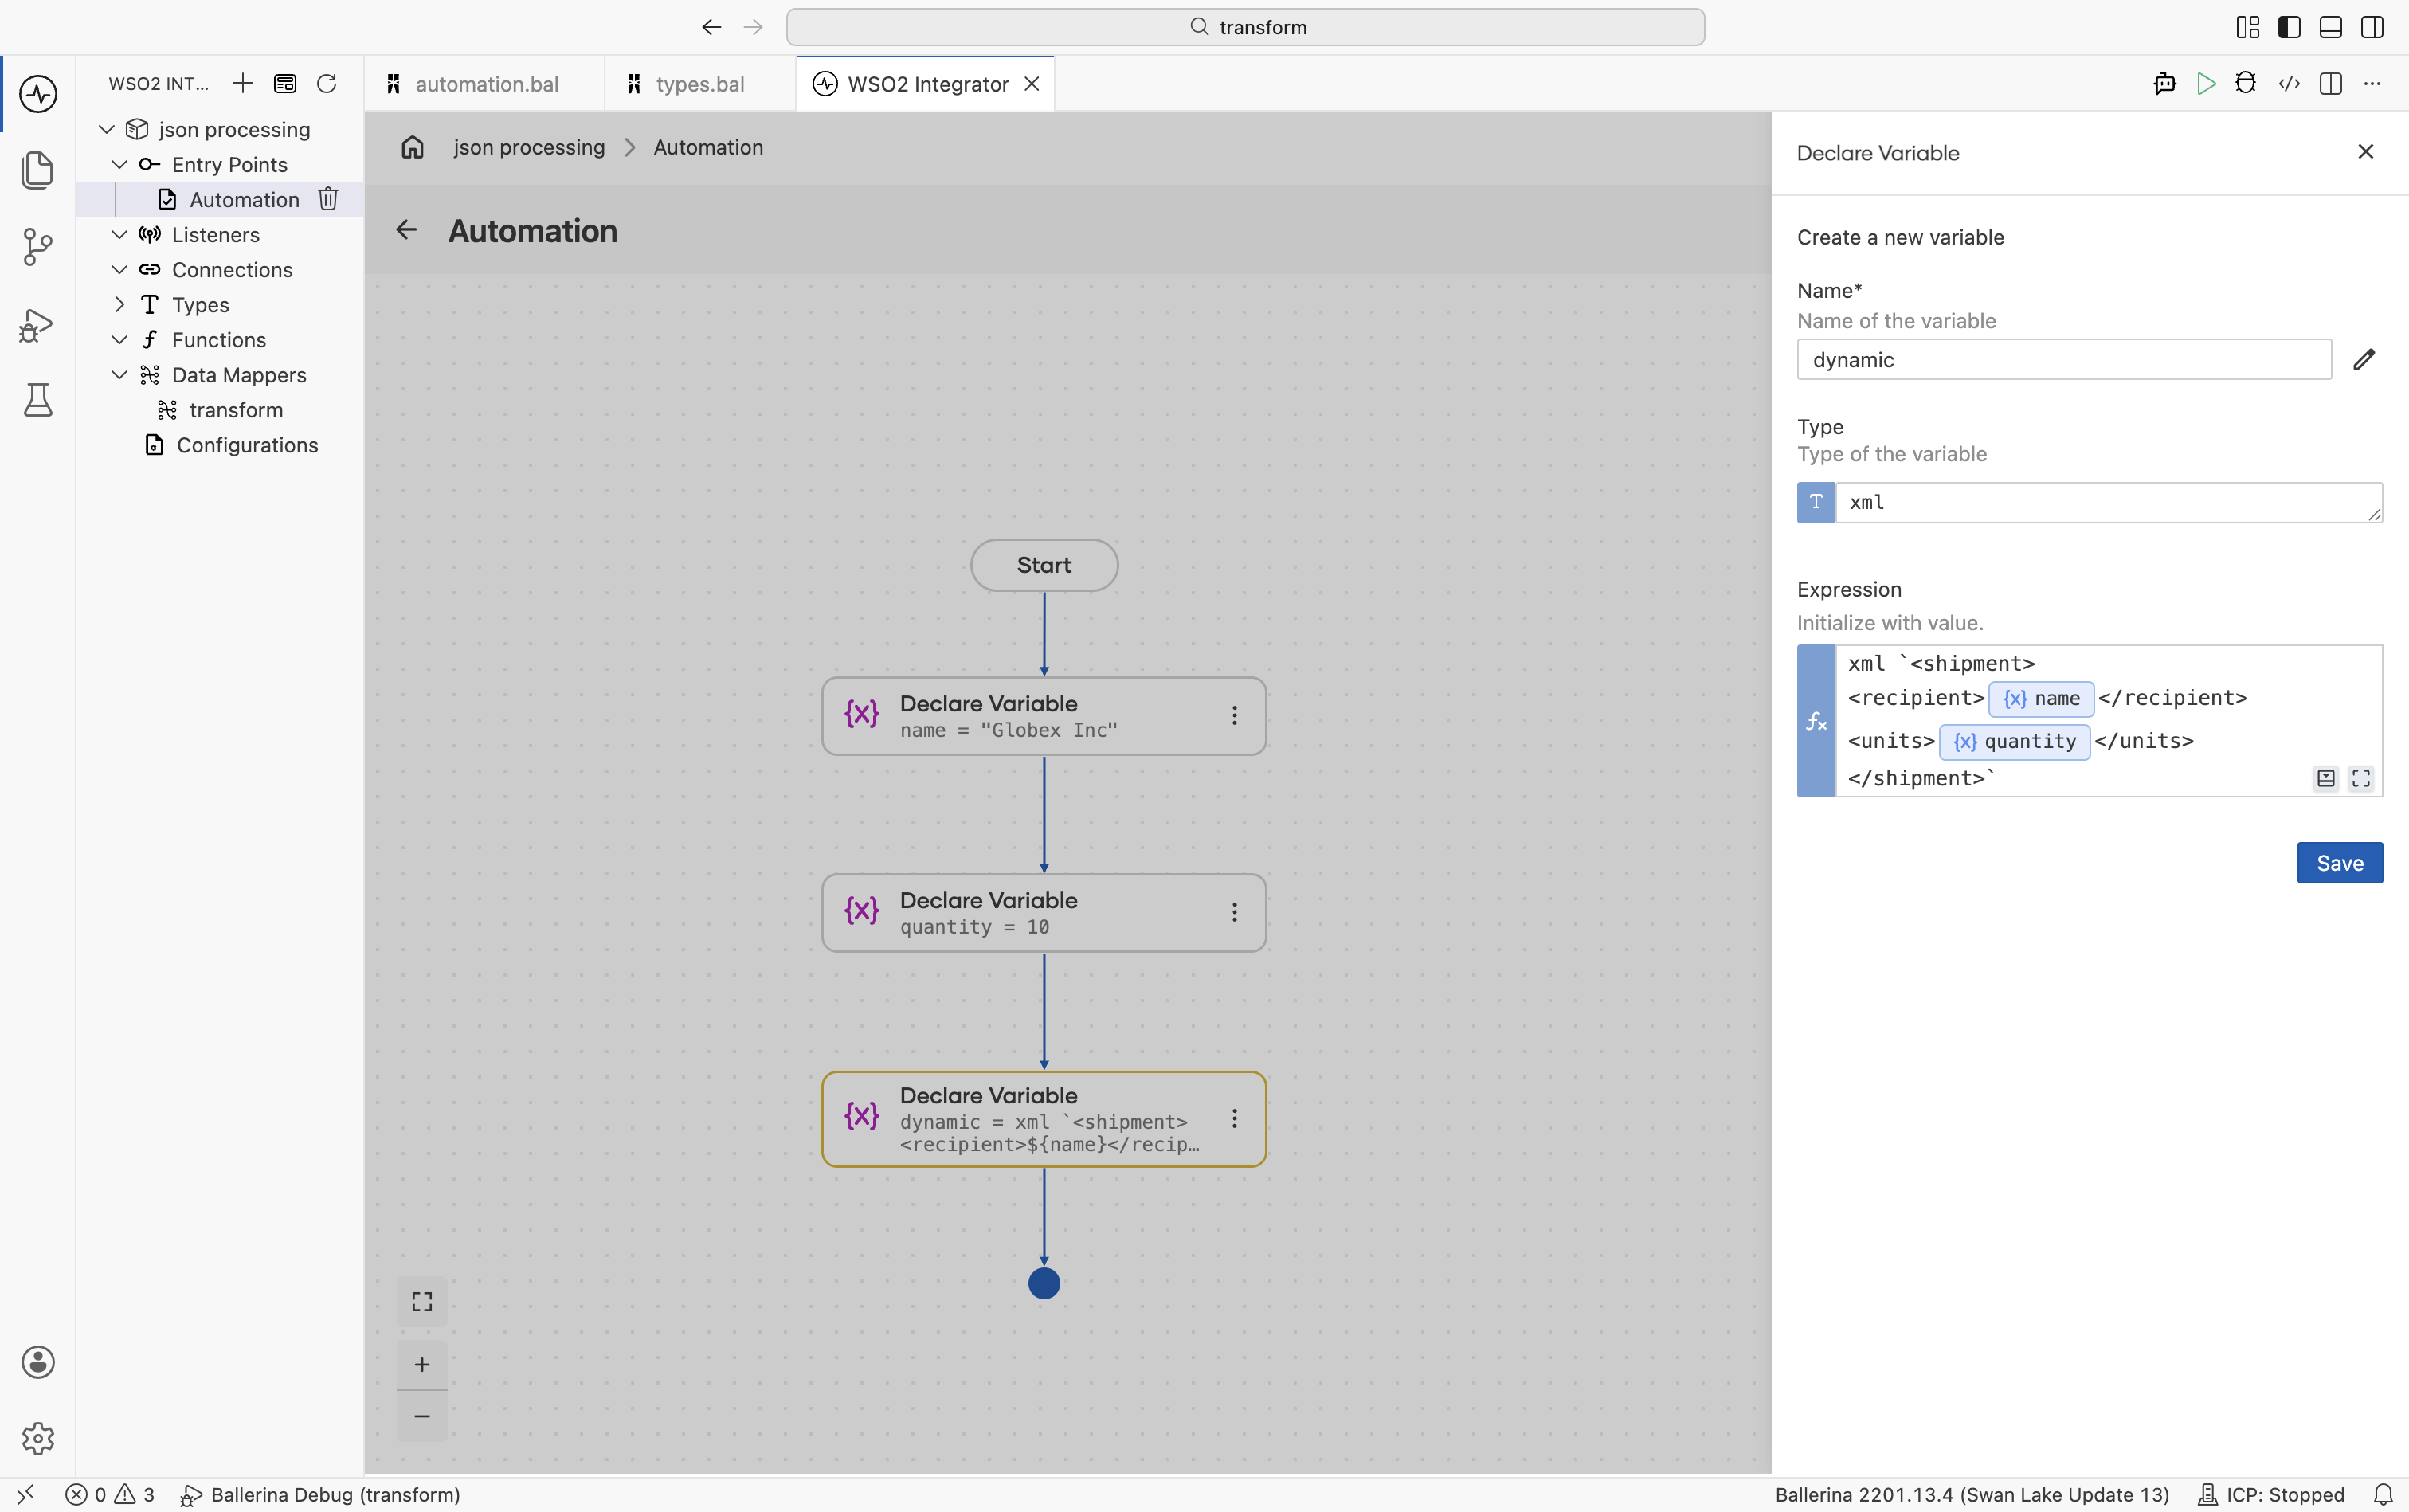The width and height of the screenshot is (2409, 1512).
Task: Edit the variable name with pencil icon
Action: pyautogui.click(x=2364, y=360)
